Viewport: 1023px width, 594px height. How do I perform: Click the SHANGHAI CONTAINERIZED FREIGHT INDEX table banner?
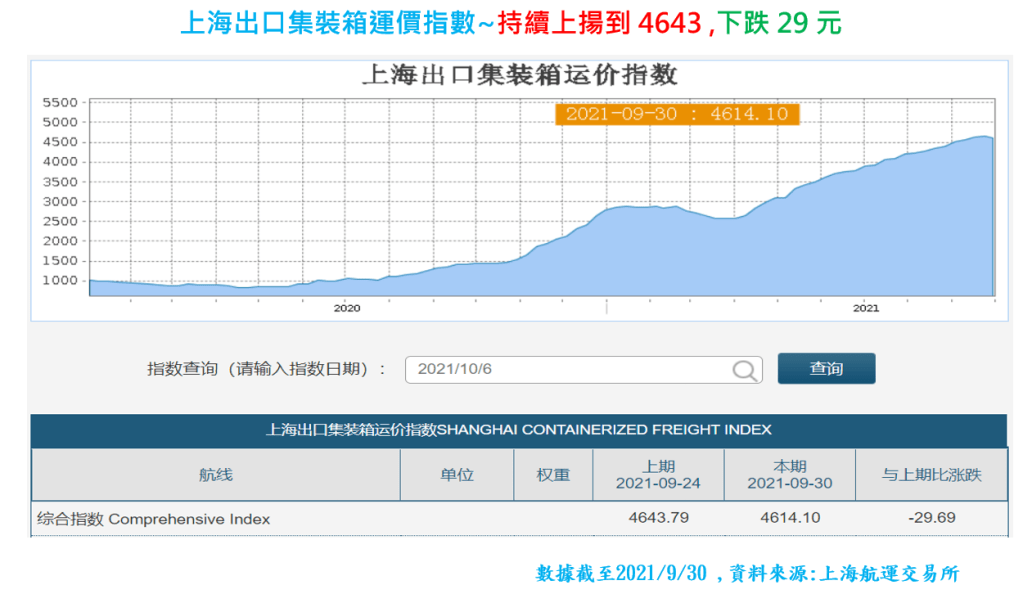[518, 430]
